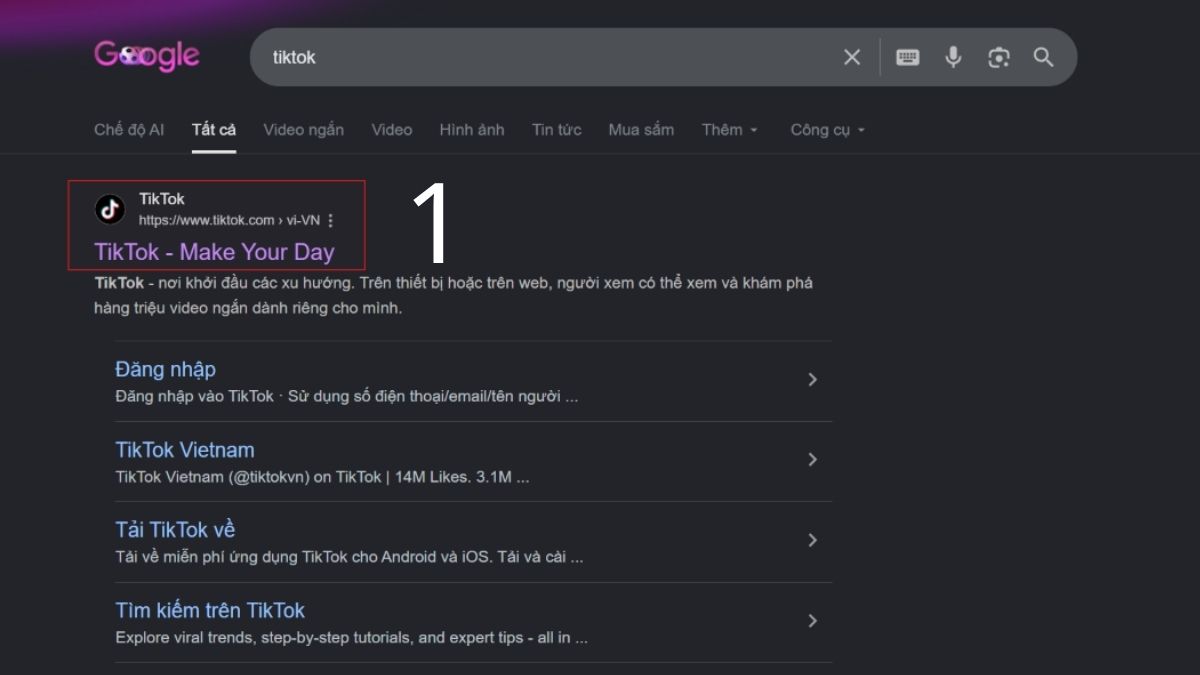Open three-dot menu beside tiktok.com URL
The image size is (1200, 675).
pos(331,220)
